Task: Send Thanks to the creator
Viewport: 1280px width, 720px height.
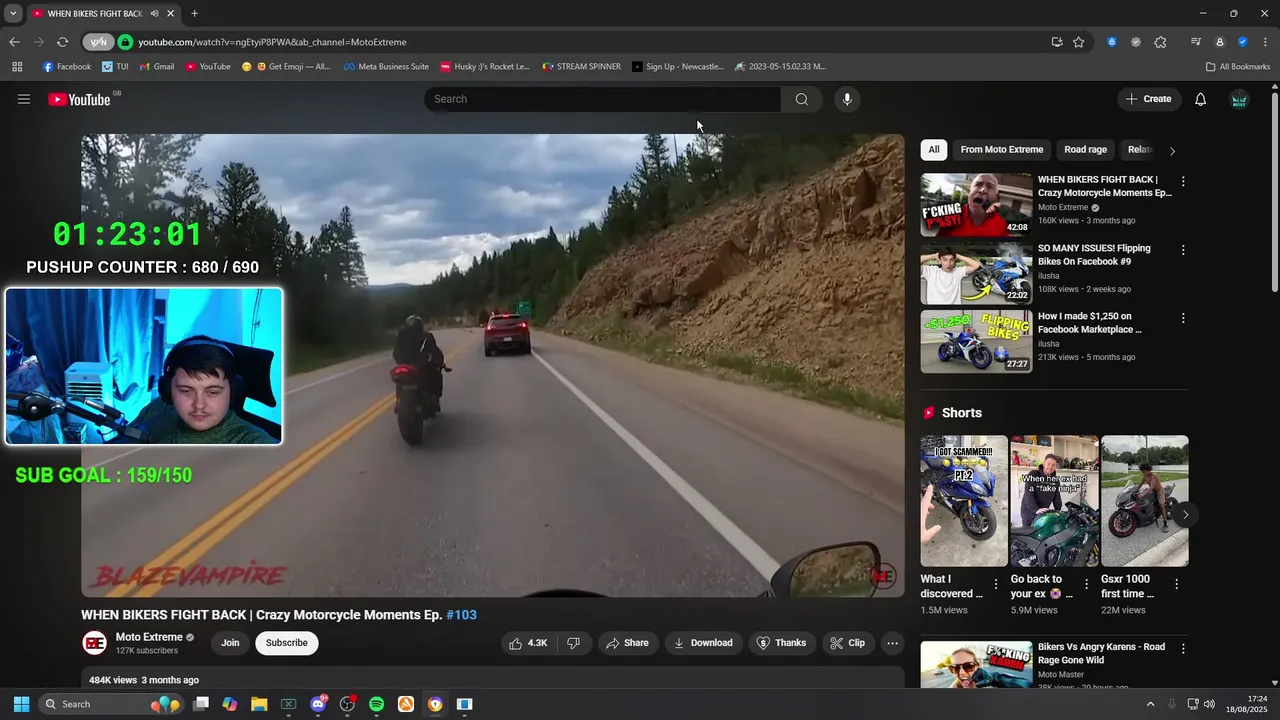Action: (x=781, y=643)
